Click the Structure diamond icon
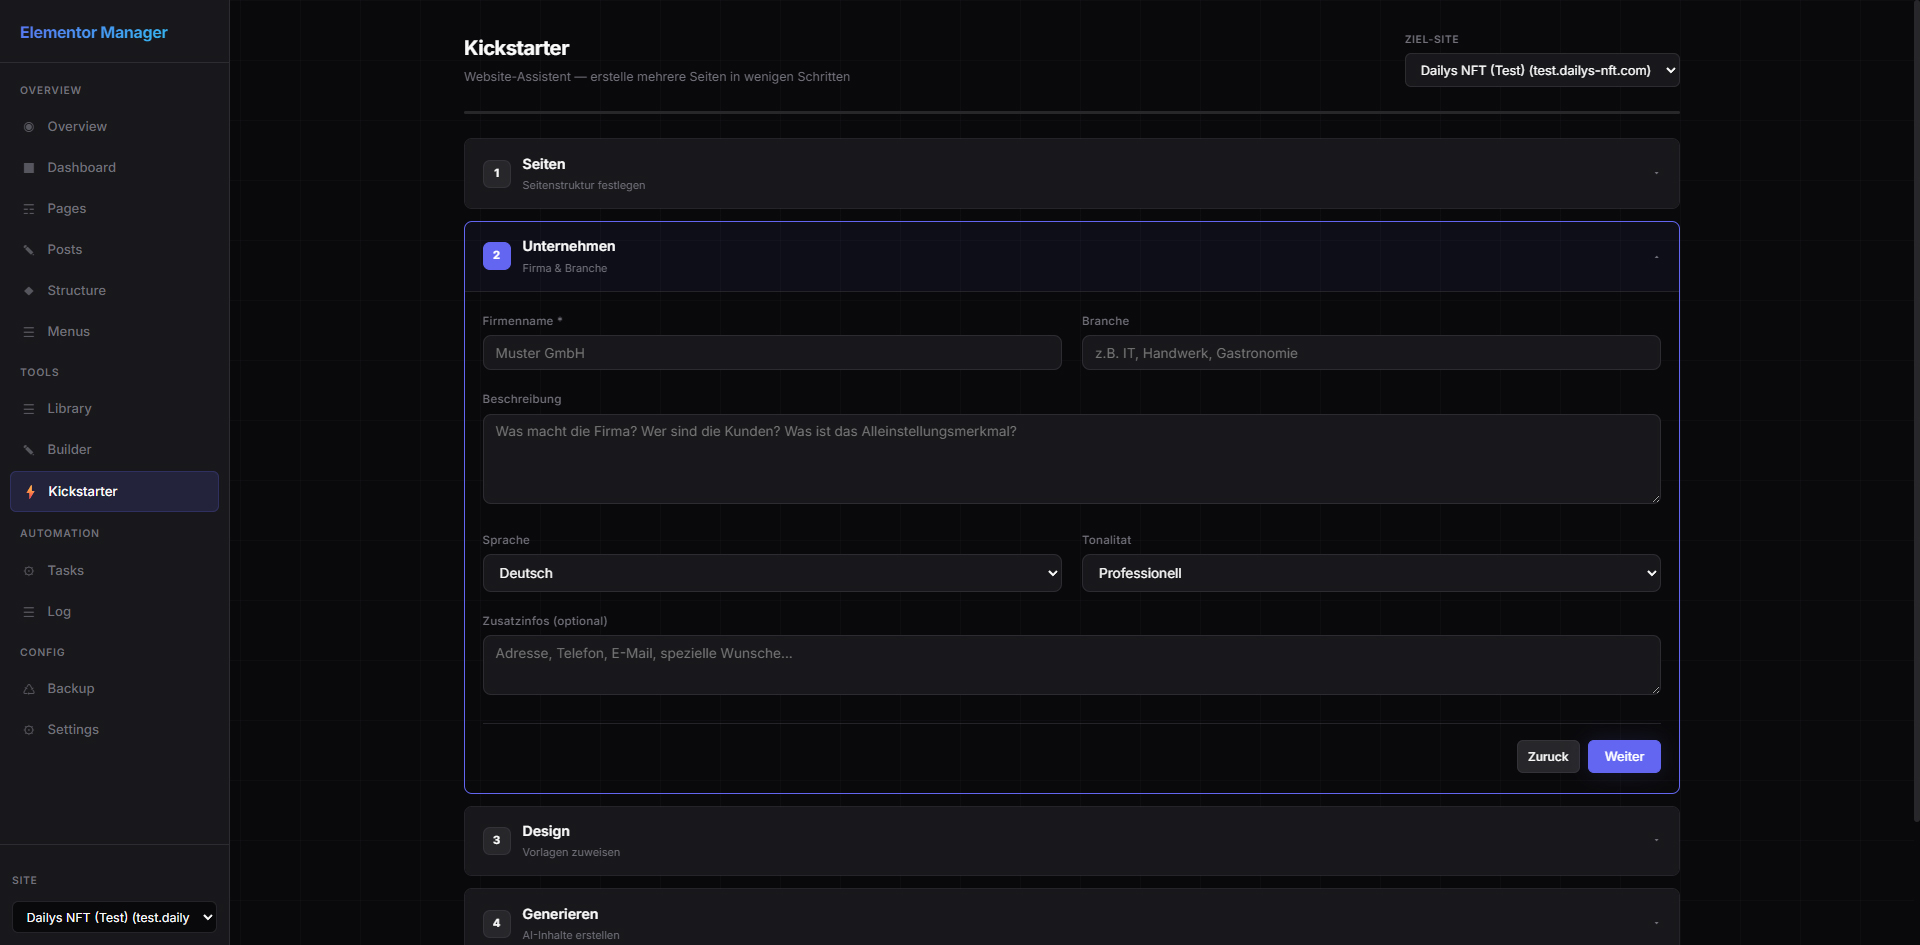The width and height of the screenshot is (1920, 945). [29, 291]
